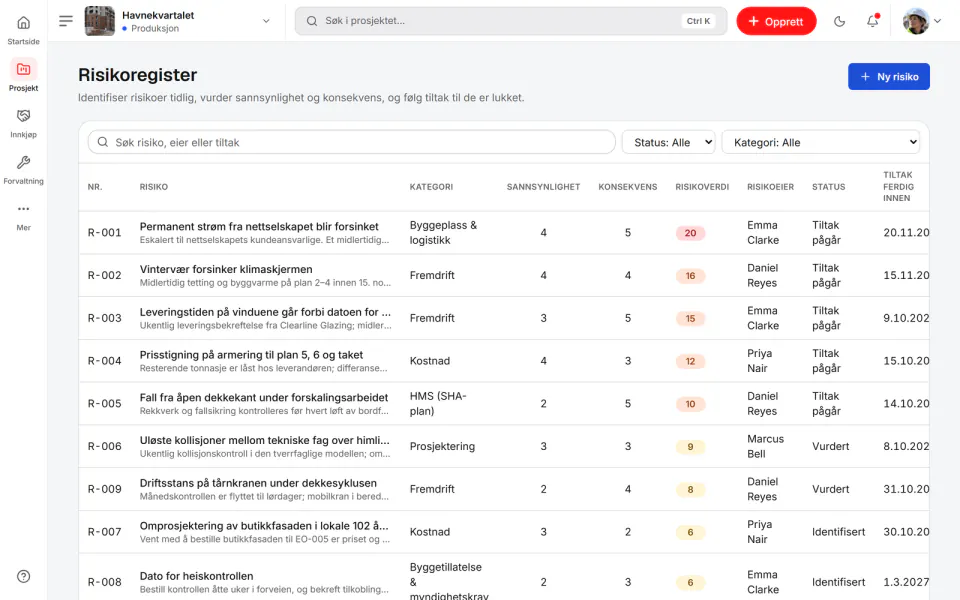Focus the Søk risiko, eier eller tiltak field
Screen dimensions: 960x600
pos(351,142)
